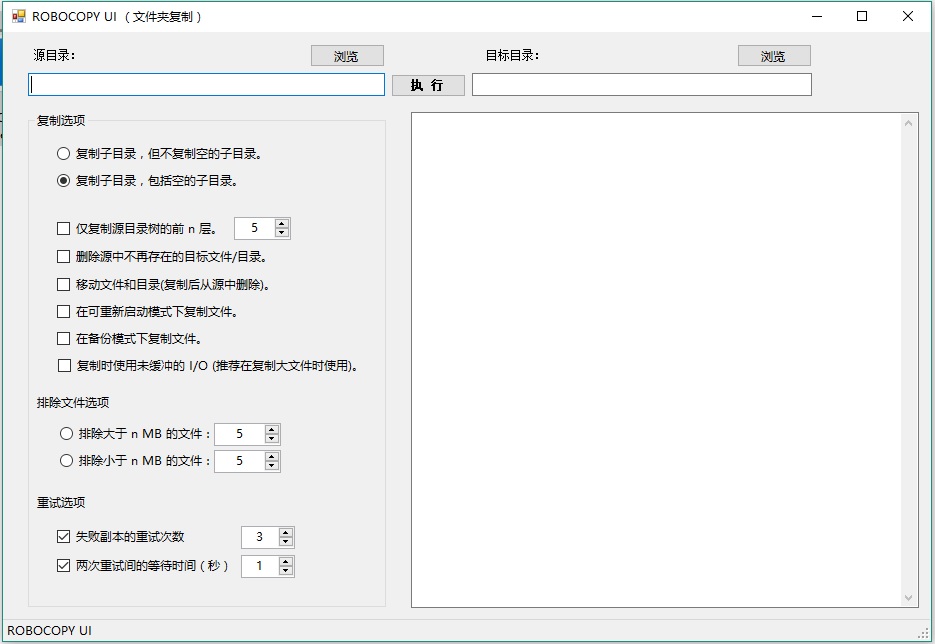The width and height of the screenshot is (935, 644).
Task: Focus the 源目录 path input field
Action: pyautogui.click(x=206, y=85)
